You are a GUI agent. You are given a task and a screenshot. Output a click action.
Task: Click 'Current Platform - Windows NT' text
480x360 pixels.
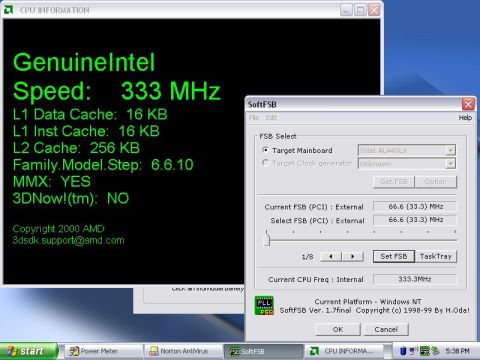[x=368, y=301]
